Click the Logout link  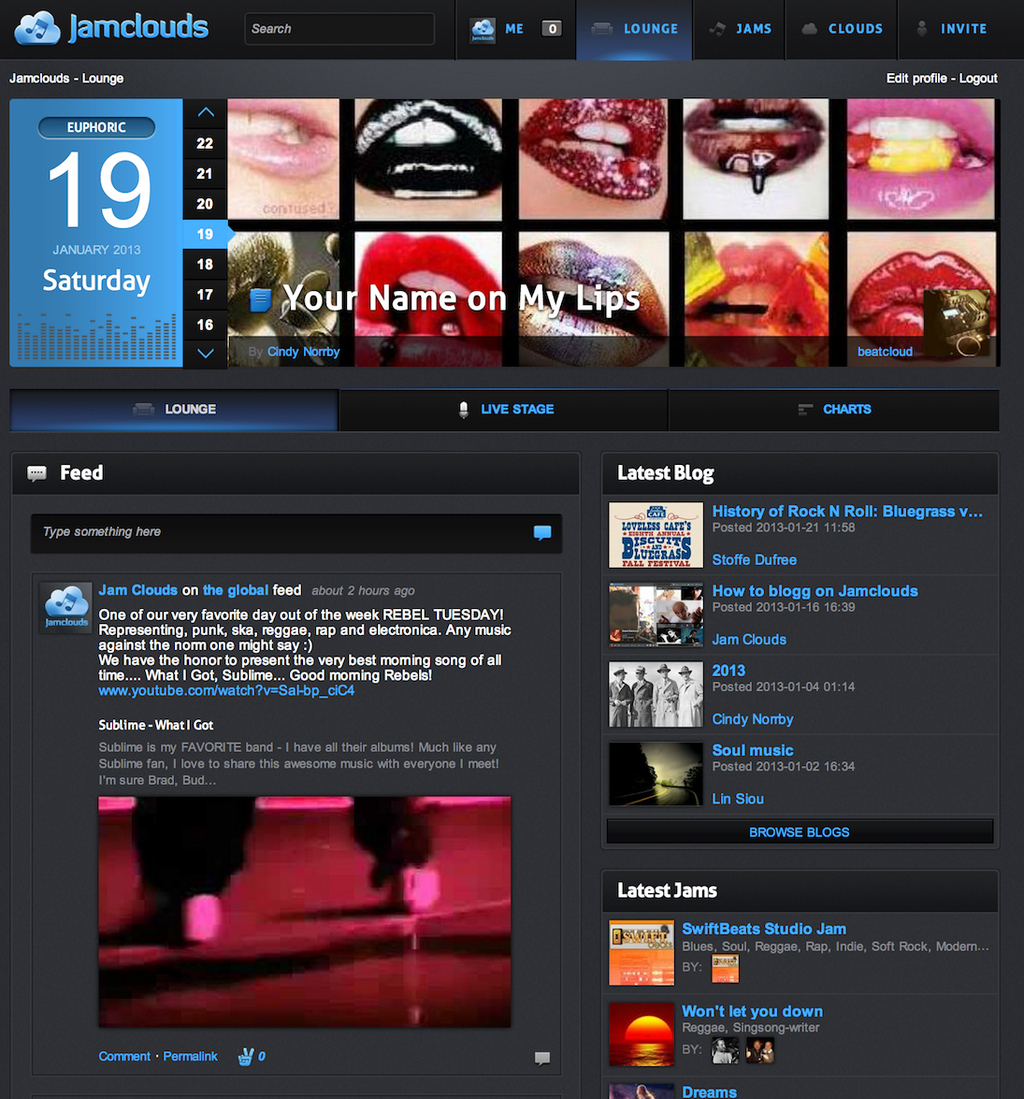tap(978, 78)
